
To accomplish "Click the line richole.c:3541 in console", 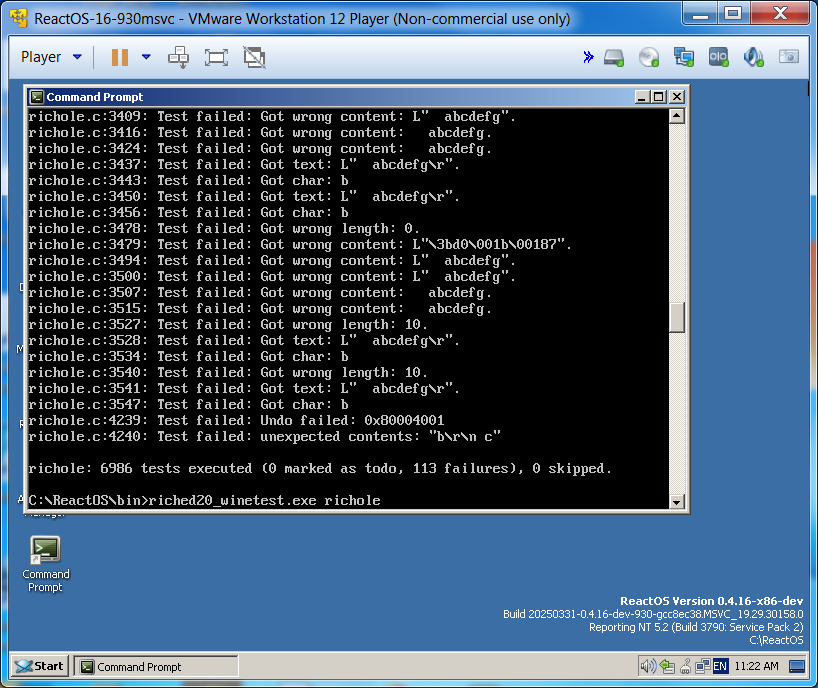I will (x=244, y=389).
